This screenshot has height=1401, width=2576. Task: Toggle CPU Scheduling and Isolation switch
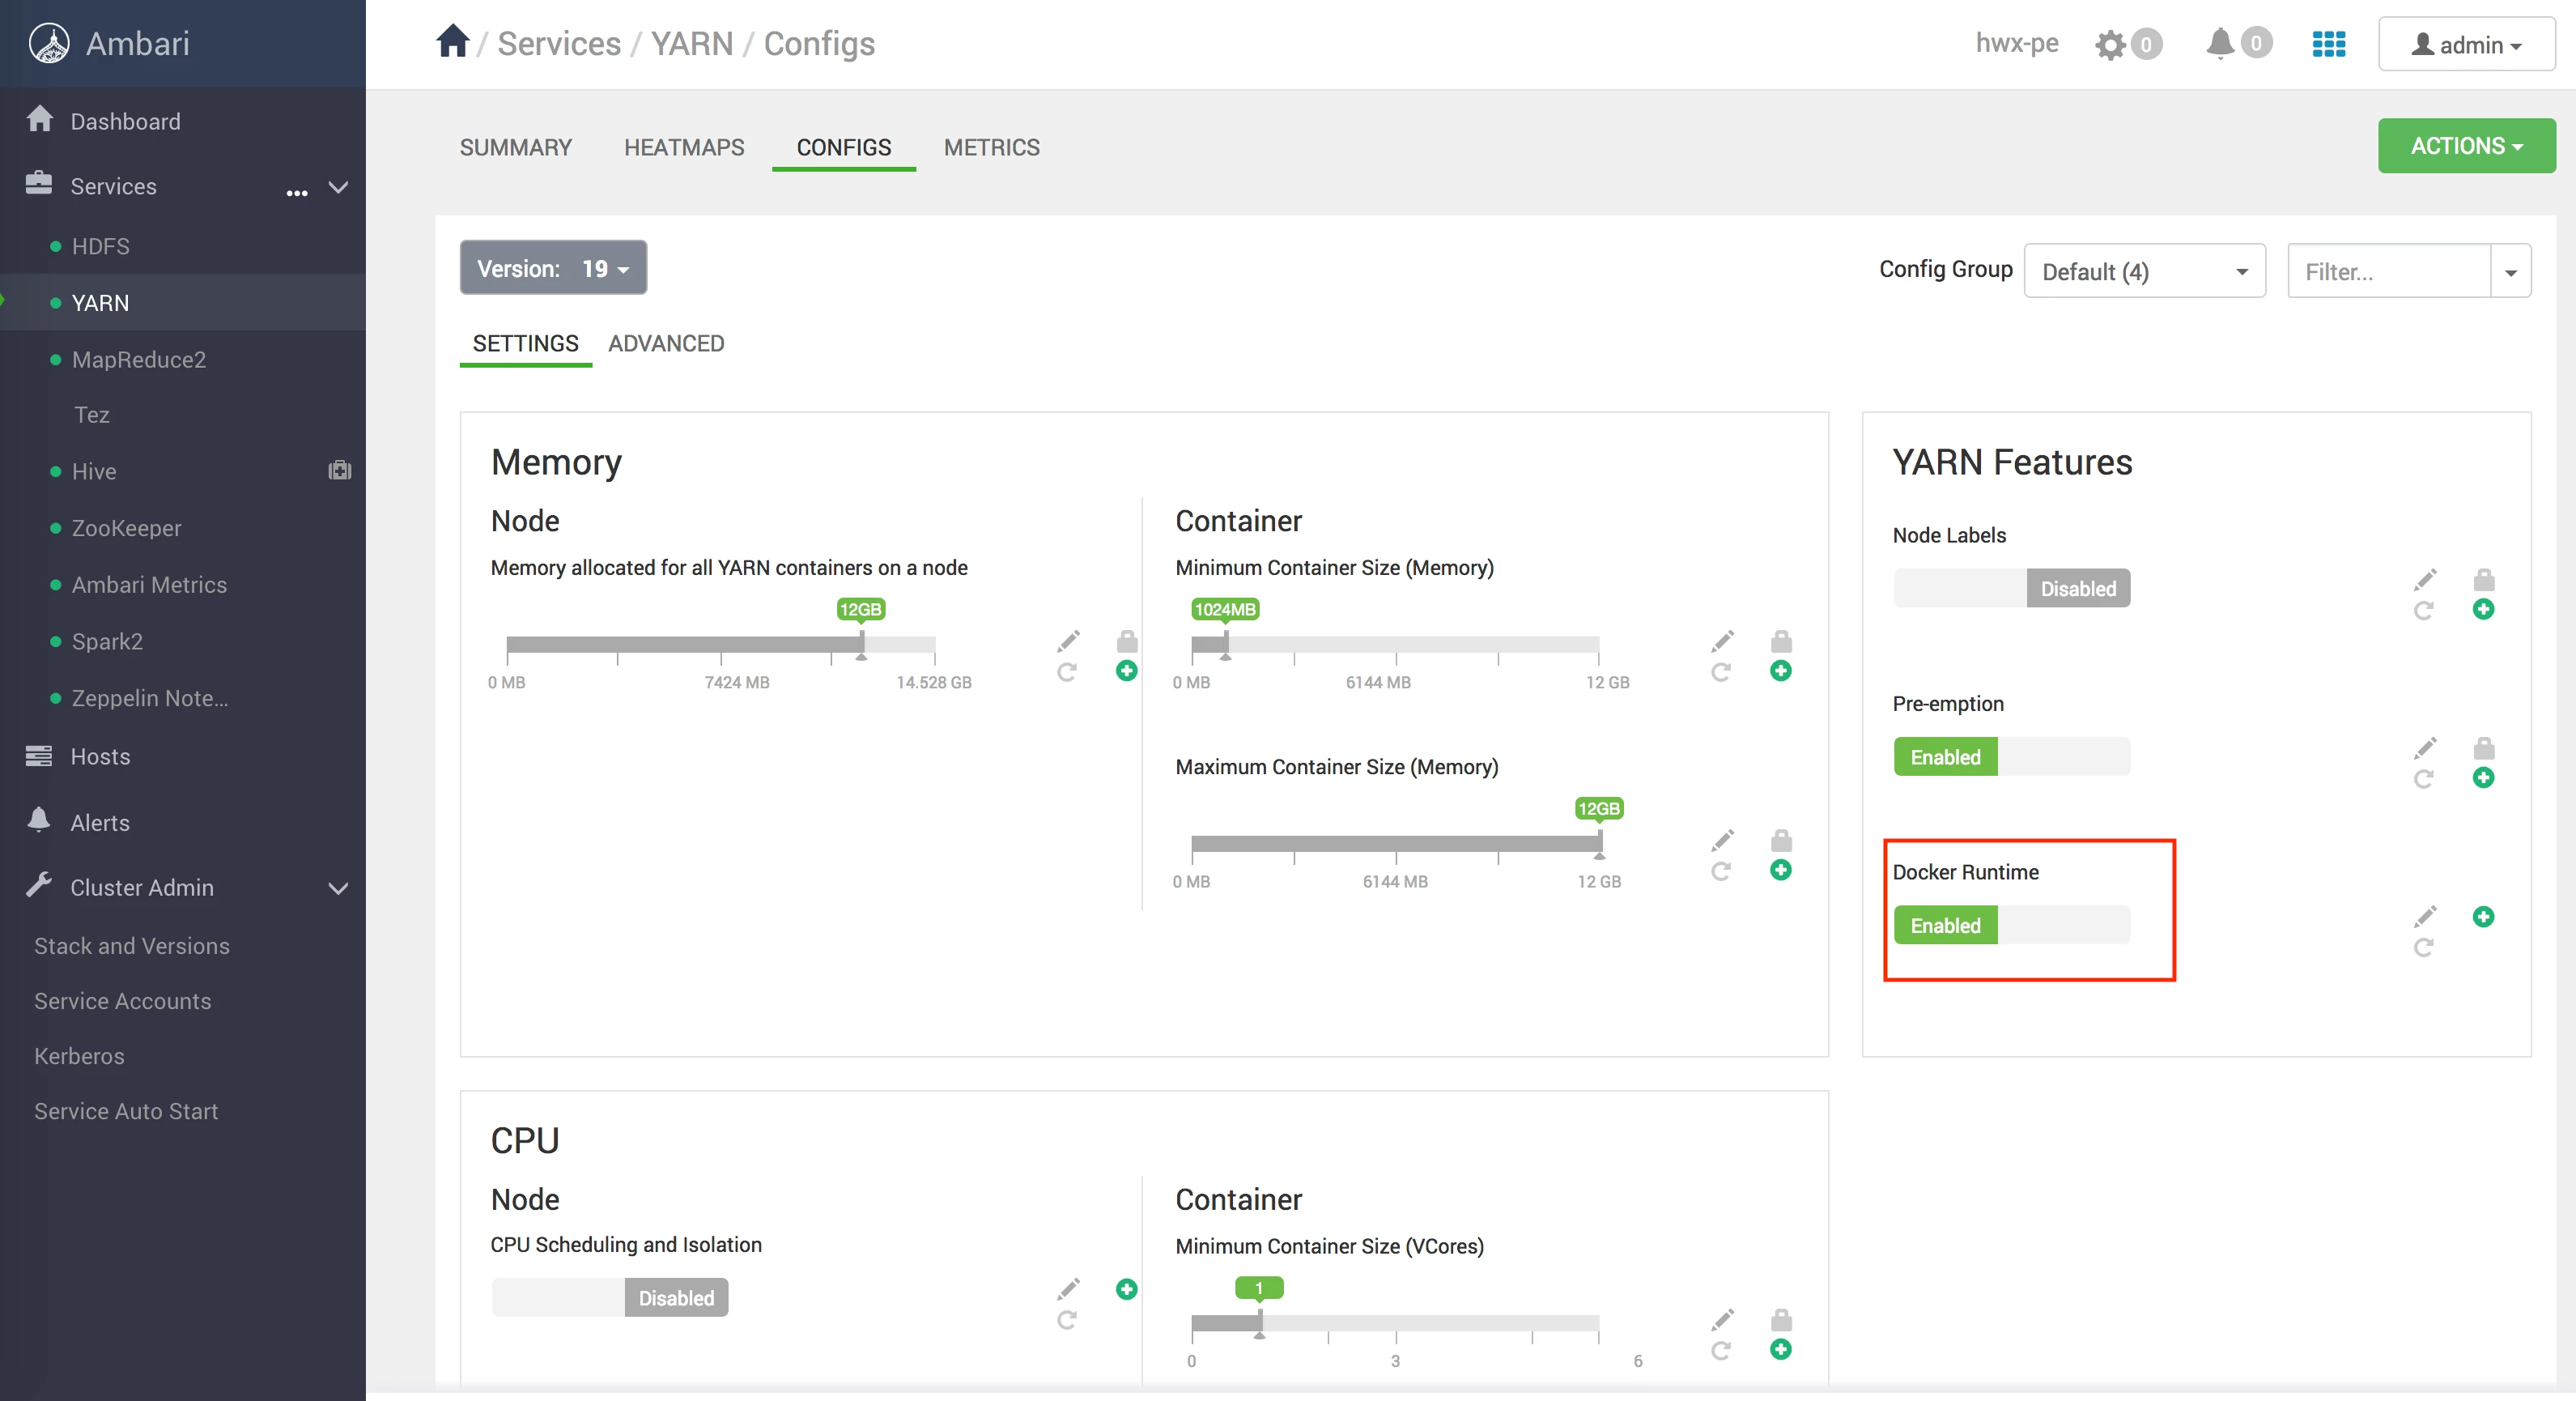610,1297
